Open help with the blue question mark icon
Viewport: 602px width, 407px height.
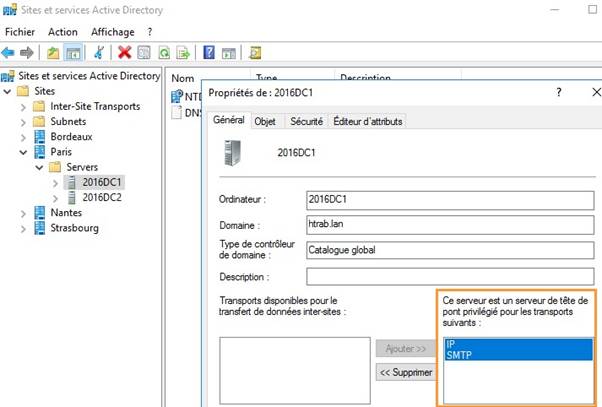pyautogui.click(x=209, y=52)
